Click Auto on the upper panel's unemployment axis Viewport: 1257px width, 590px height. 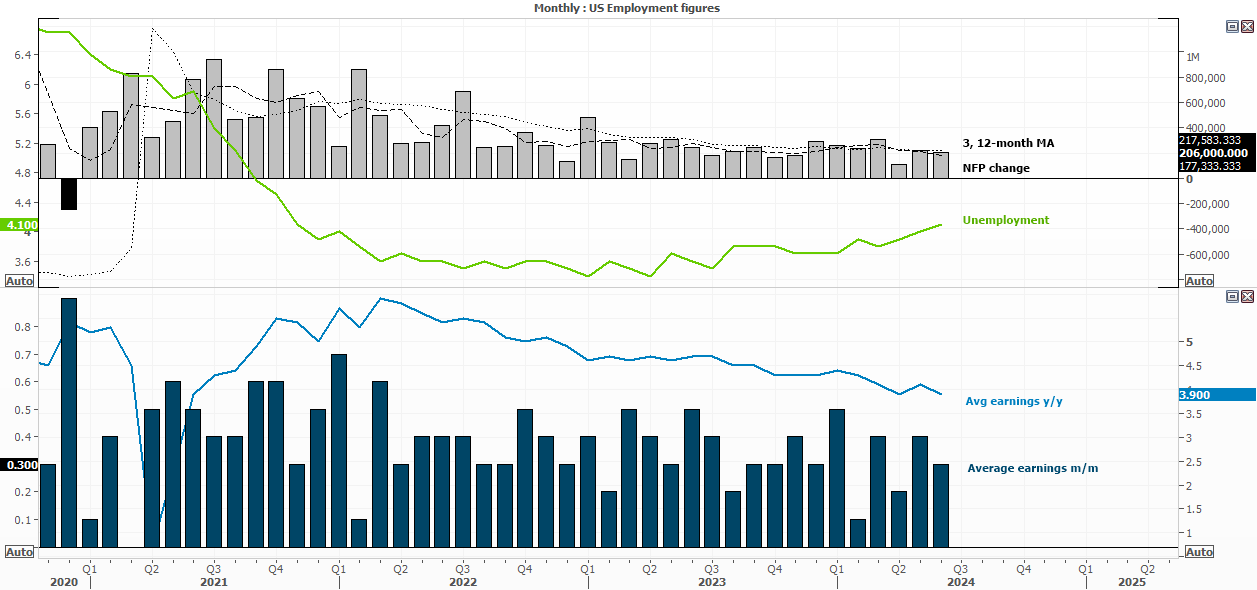(19, 281)
